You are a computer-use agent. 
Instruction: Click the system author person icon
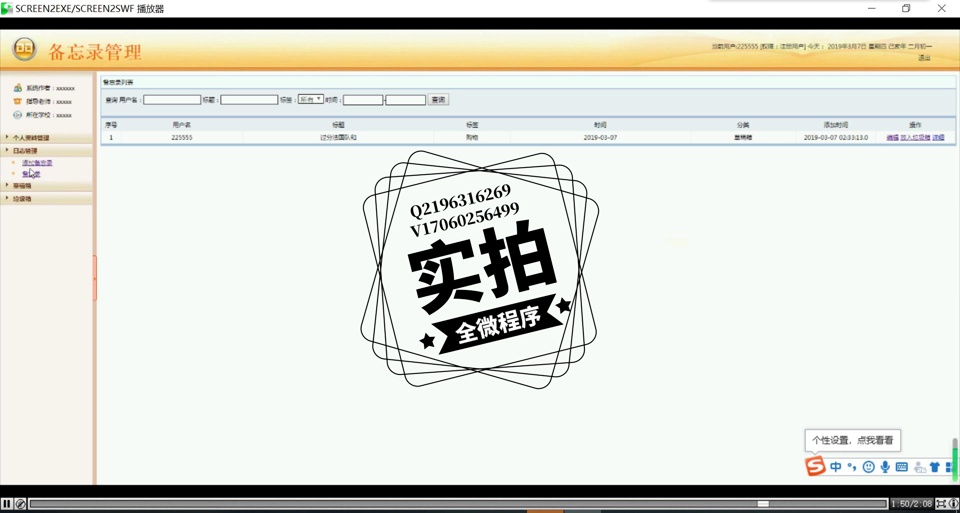pyautogui.click(x=18, y=88)
